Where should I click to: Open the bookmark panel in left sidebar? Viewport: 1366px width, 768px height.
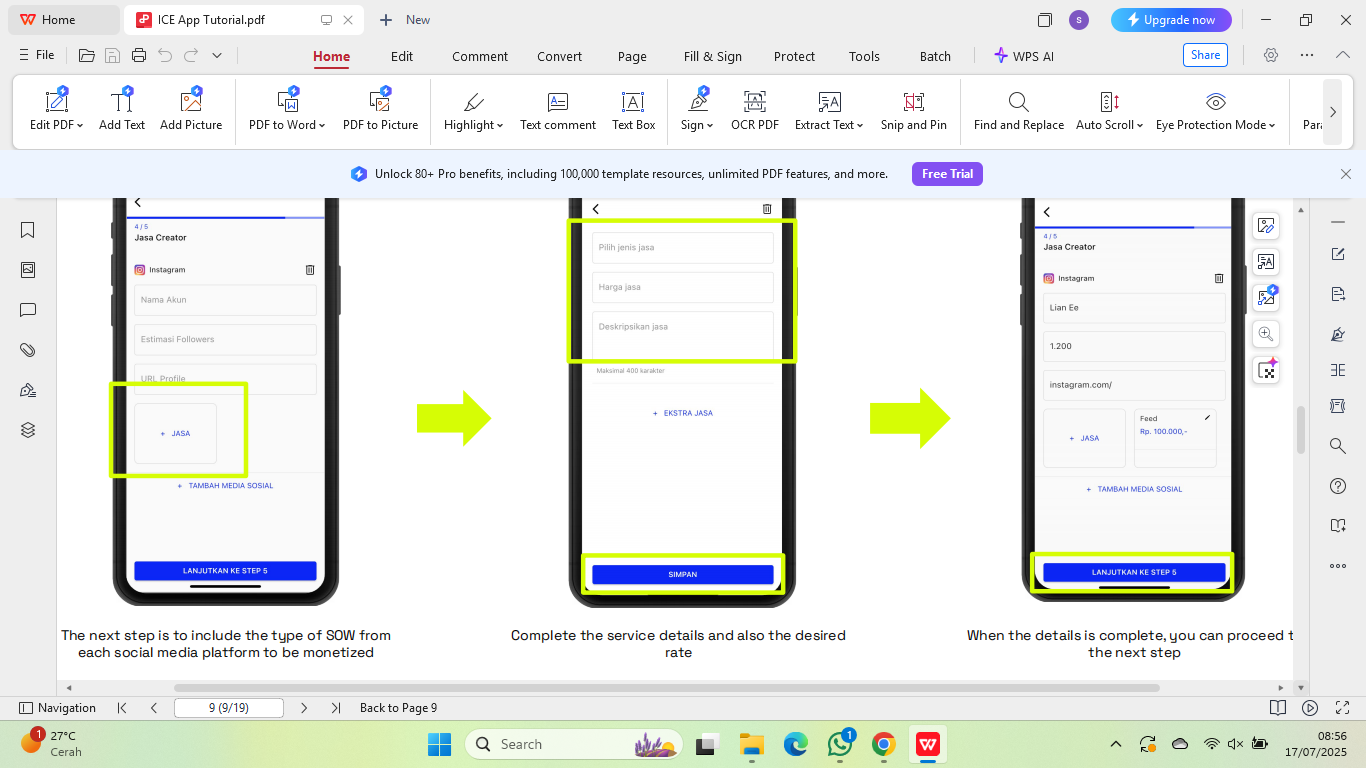(x=28, y=230)
